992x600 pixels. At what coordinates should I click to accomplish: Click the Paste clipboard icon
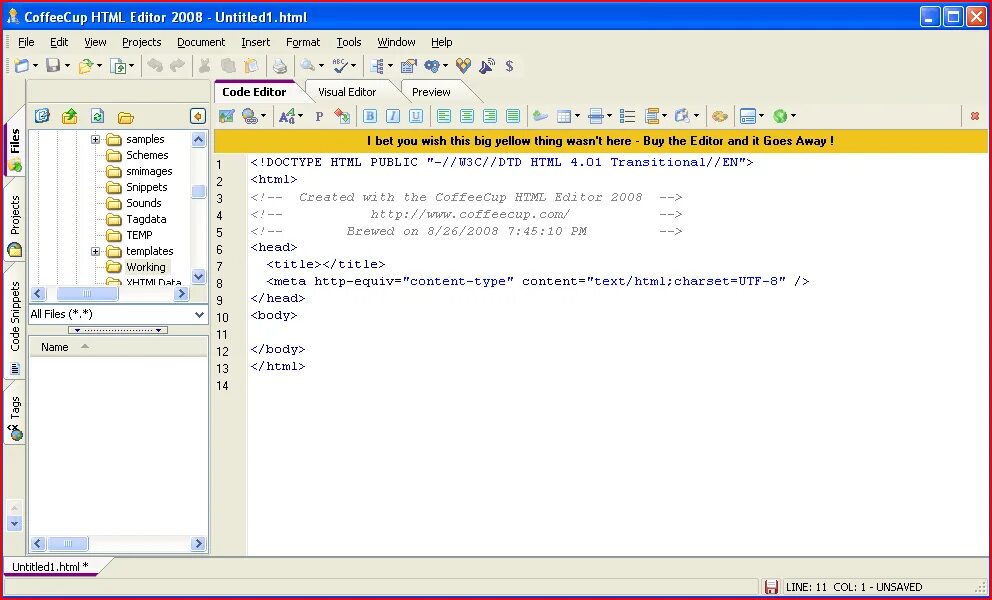click(x=251, y=65)
